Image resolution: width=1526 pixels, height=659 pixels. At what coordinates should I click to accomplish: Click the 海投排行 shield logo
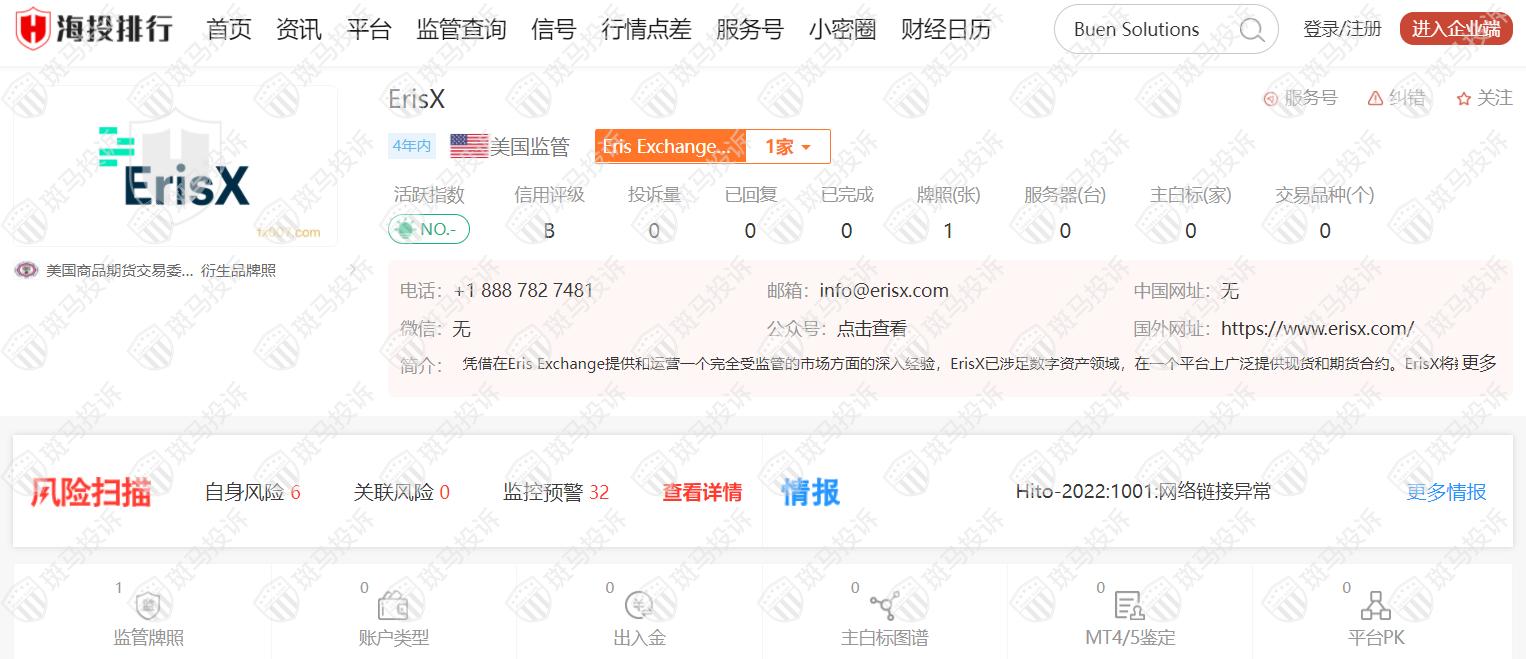33,29
